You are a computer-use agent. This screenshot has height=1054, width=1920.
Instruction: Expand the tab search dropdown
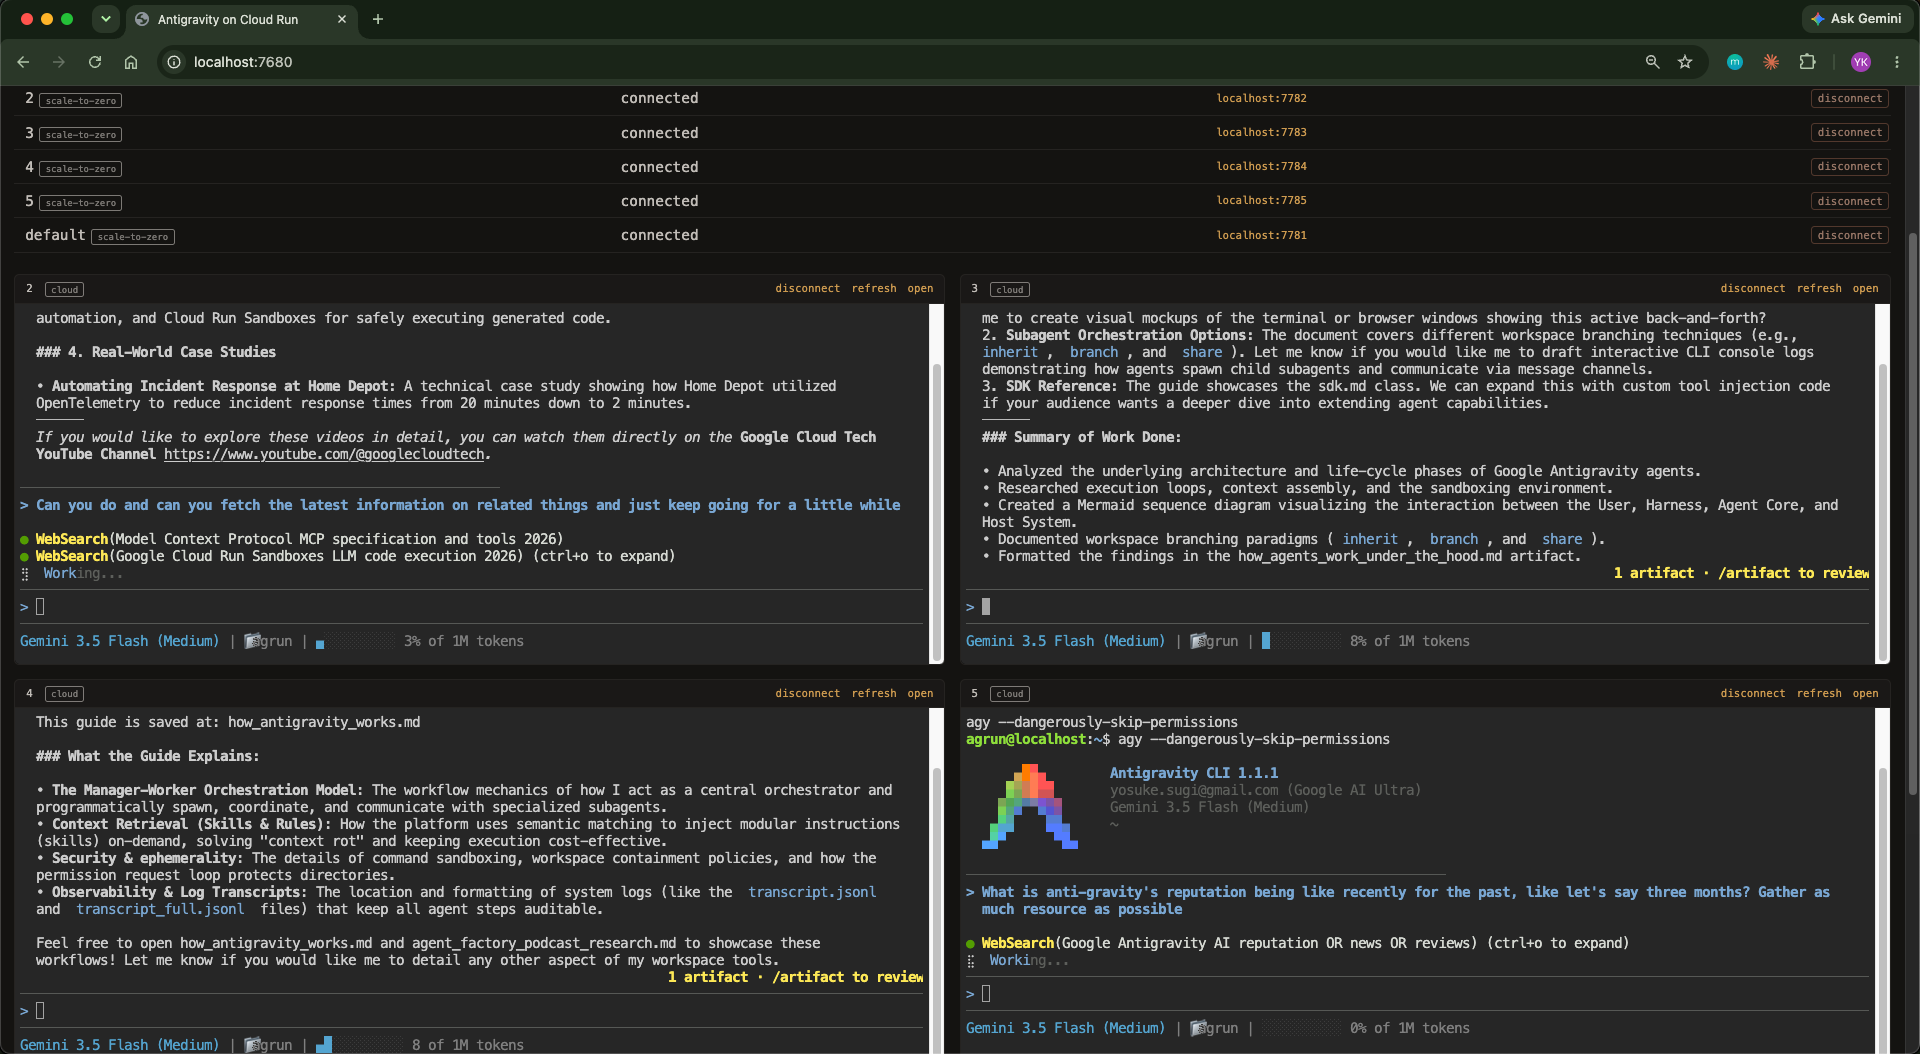pos(105,19)
